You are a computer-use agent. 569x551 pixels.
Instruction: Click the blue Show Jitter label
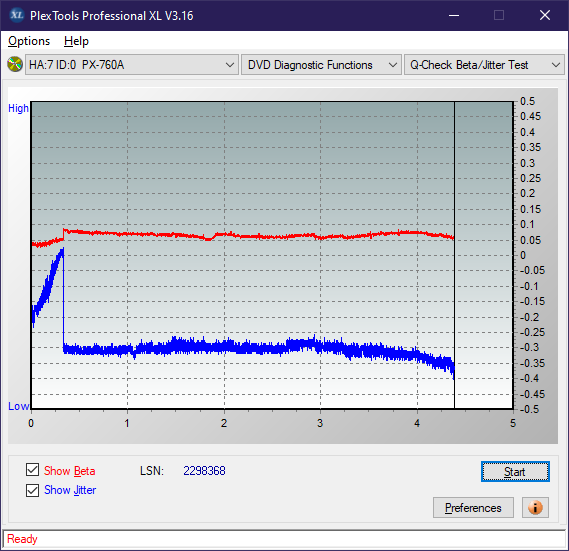tap(70, 490)
